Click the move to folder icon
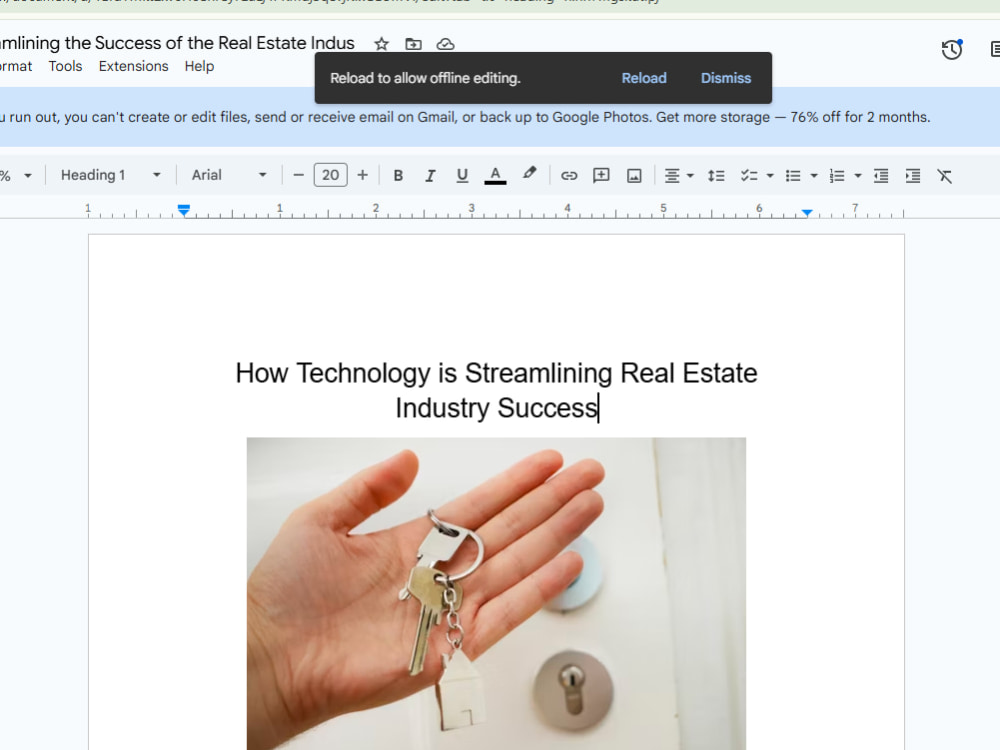 (x=413, y=44)
